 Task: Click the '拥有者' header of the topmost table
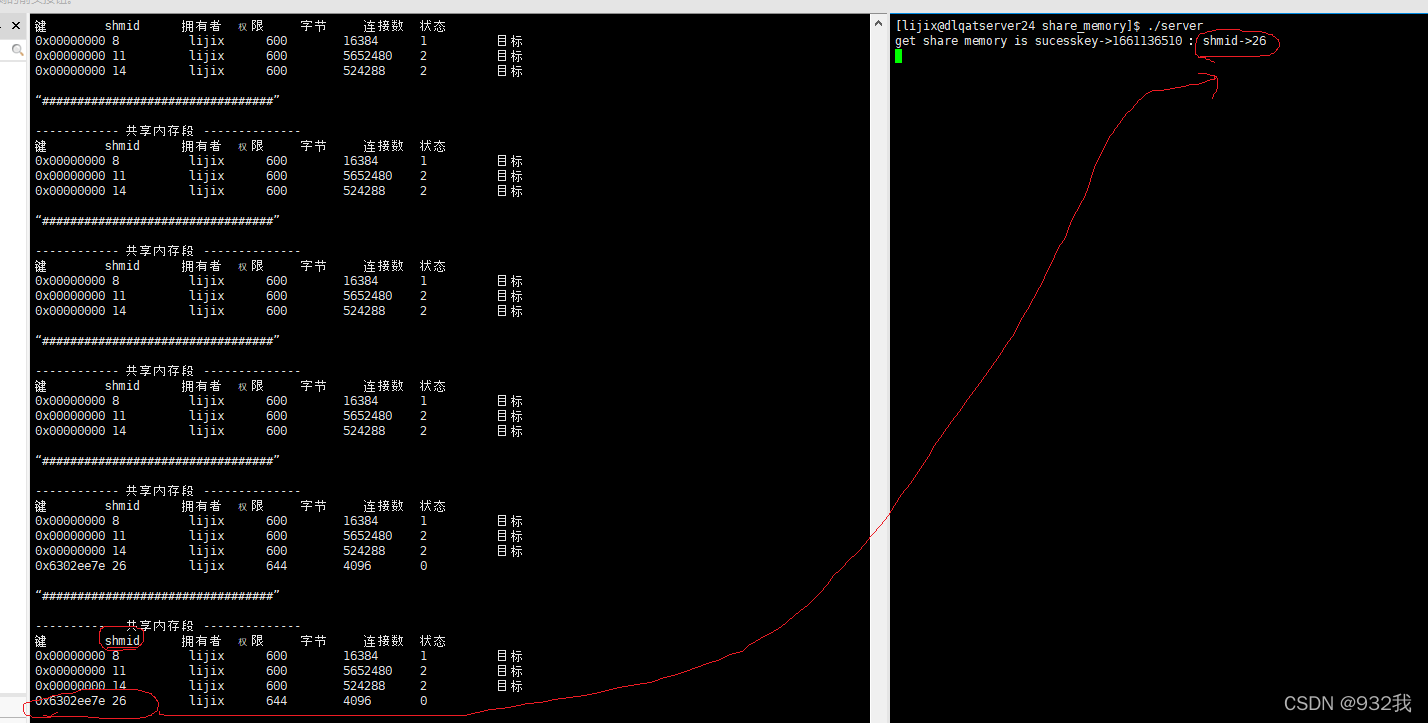pyautogui.click(x=201, y=26)
